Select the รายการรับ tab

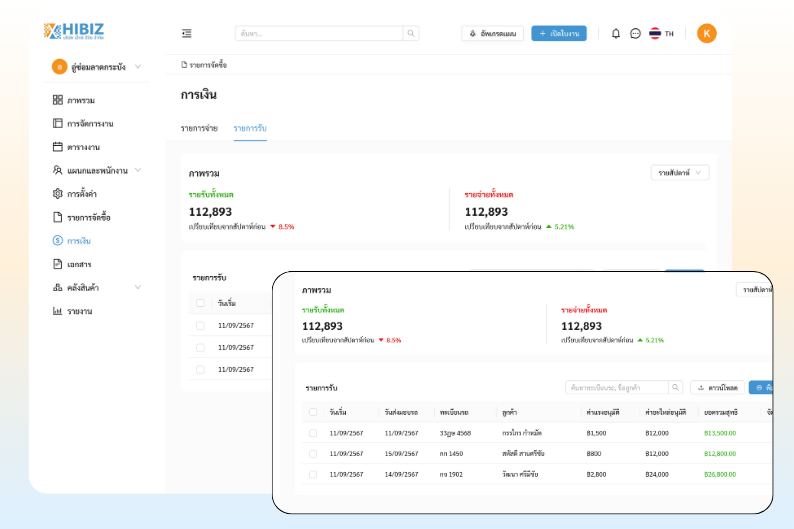250,128
